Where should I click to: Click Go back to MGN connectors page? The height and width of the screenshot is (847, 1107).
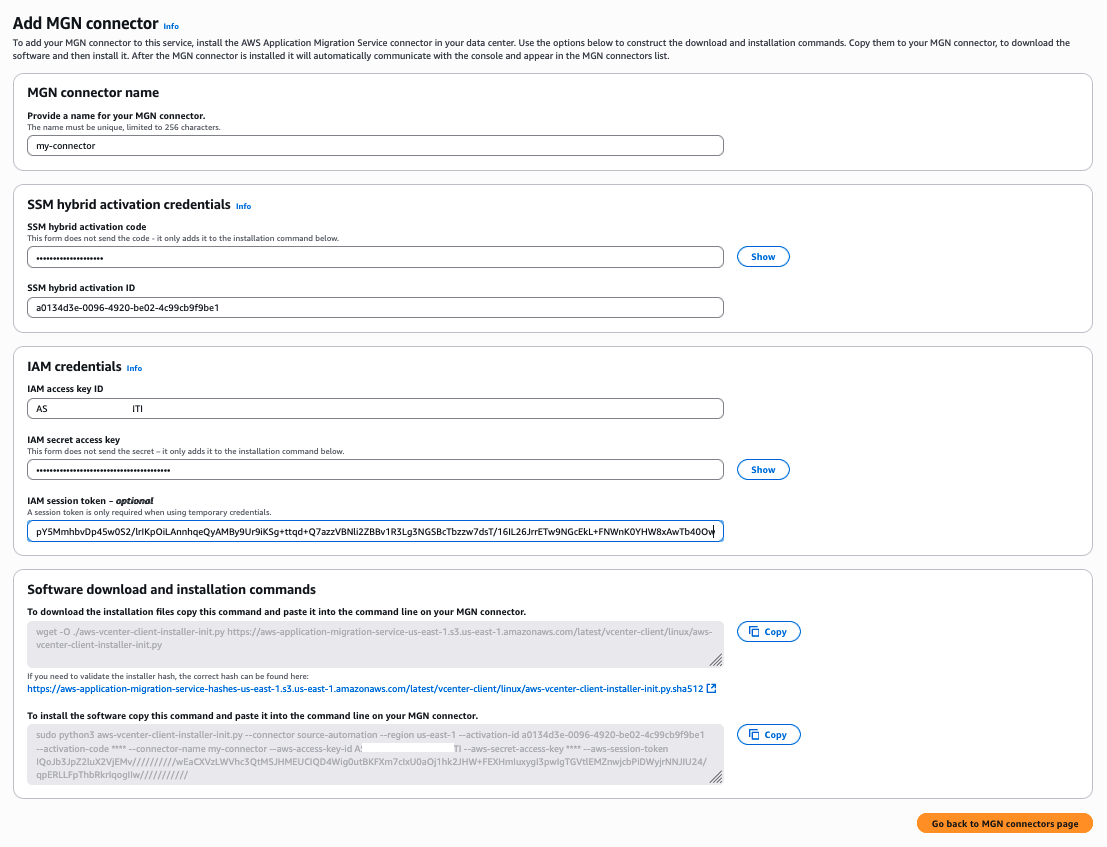click(x=1004, y=823)
